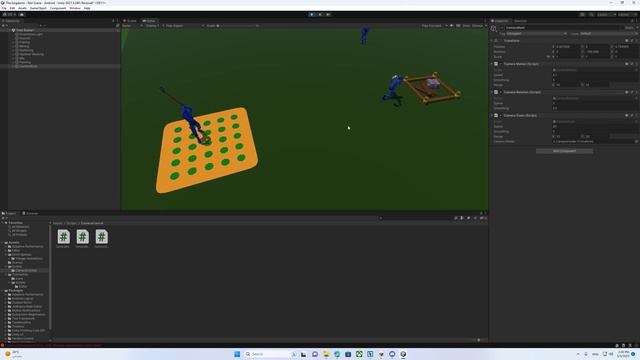Click the Project panel search field
640x360 pixels.
416,218
